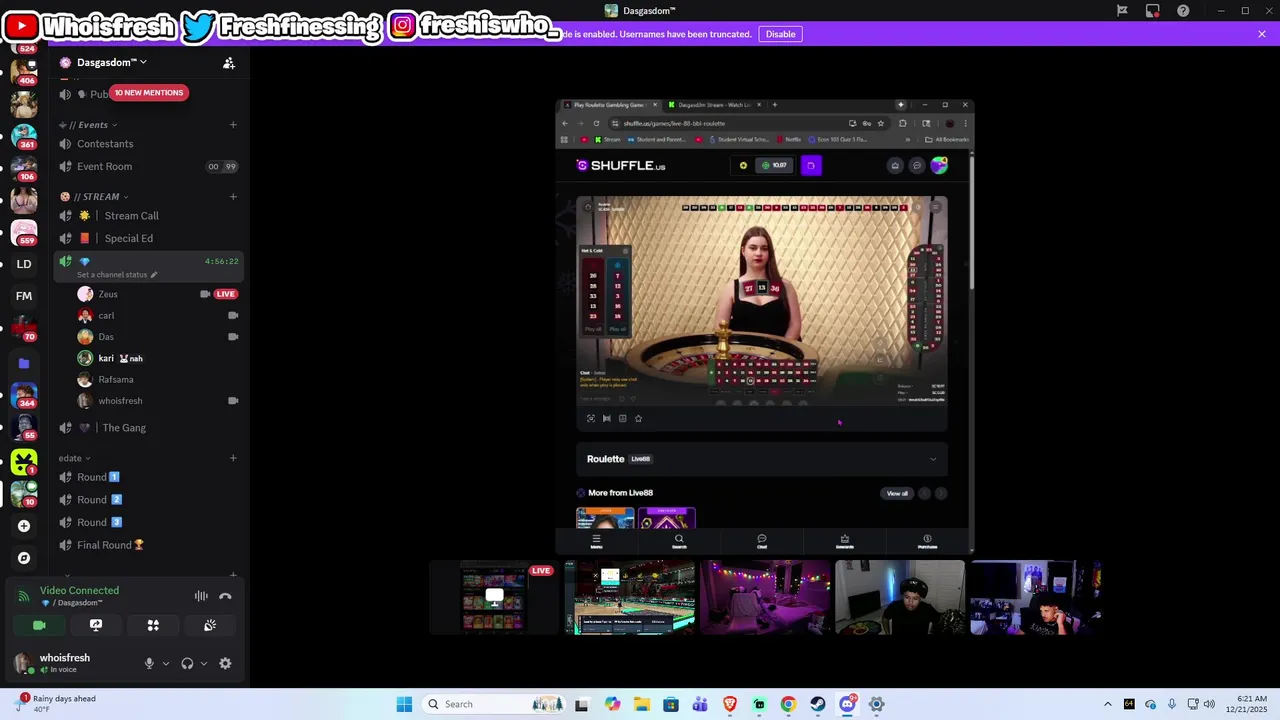Click the Windows Start button

[x=404, y=704]
